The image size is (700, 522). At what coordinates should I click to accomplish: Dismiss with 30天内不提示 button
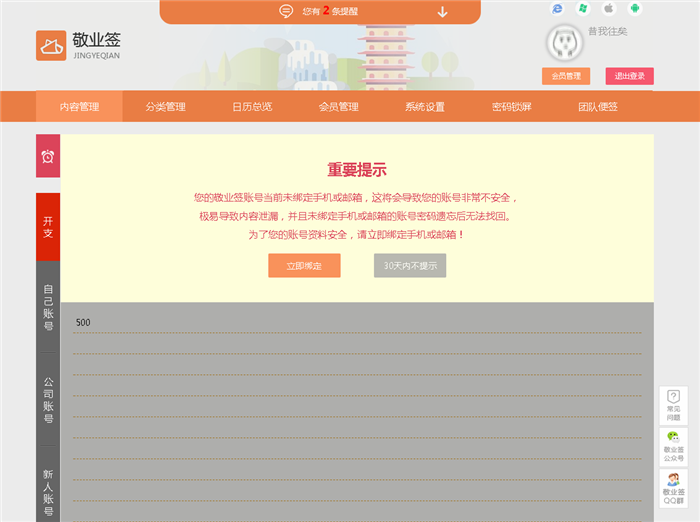[410, 266]
